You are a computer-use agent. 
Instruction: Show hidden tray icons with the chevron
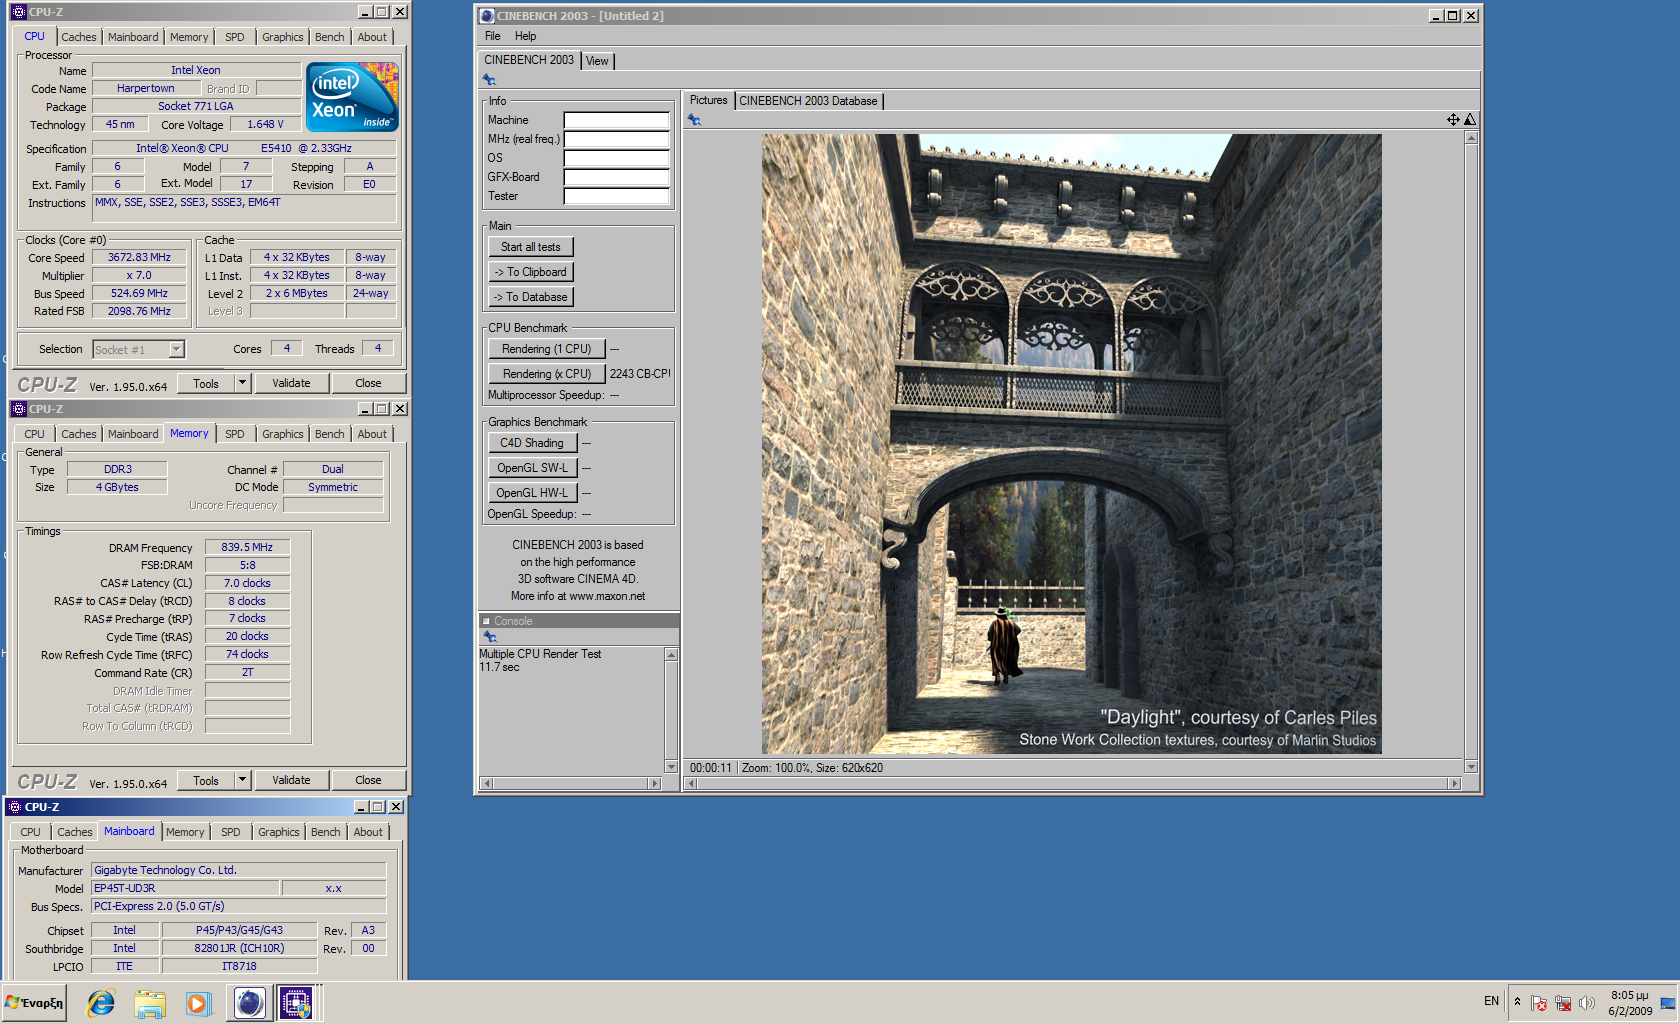pyautogui.click(x=1517, y=1002)
